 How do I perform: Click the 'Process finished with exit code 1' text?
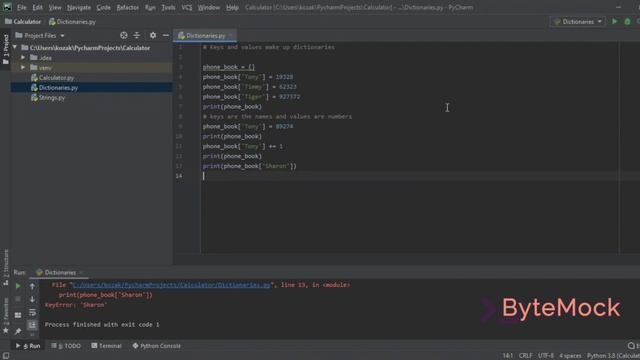[x=102, y=324]
